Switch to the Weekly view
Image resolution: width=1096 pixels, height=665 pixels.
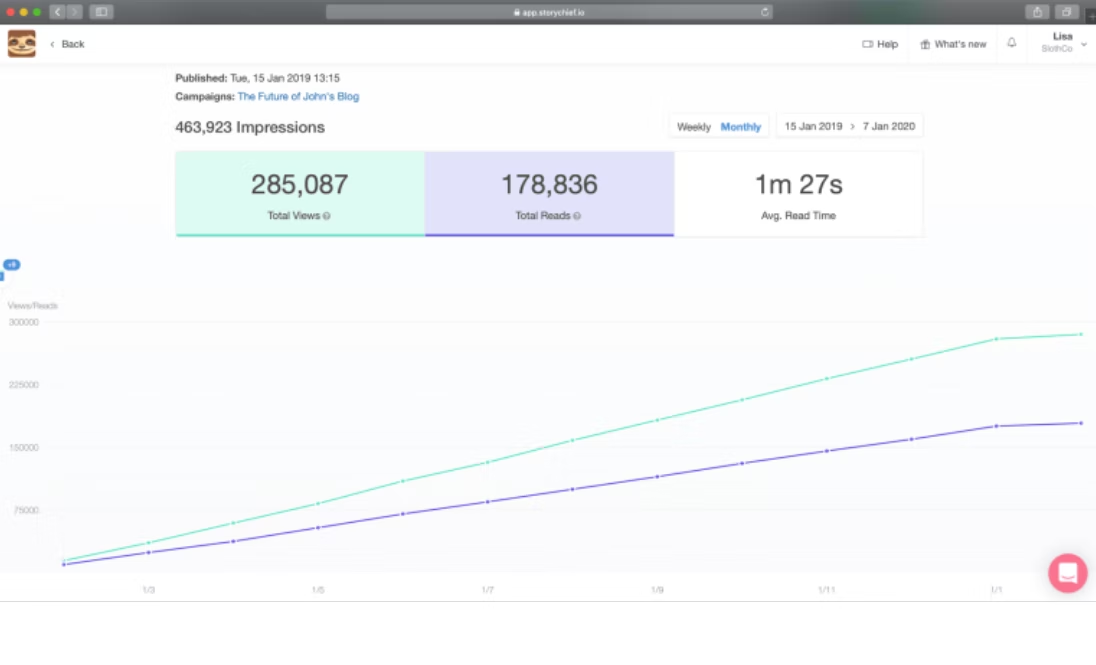[x=695, y=126]
